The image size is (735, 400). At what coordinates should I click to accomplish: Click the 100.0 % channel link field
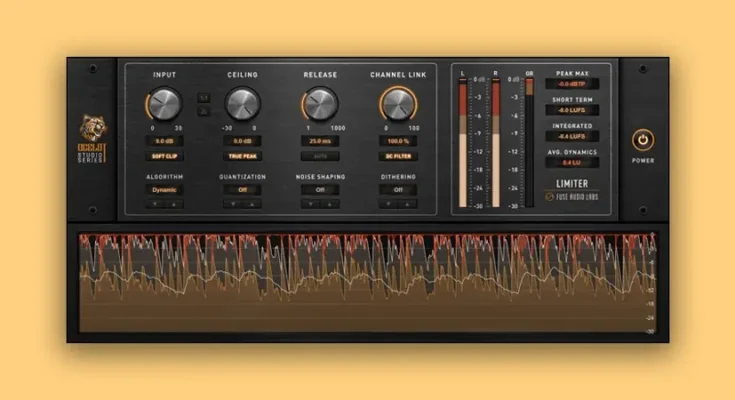(x=398, y=141)
